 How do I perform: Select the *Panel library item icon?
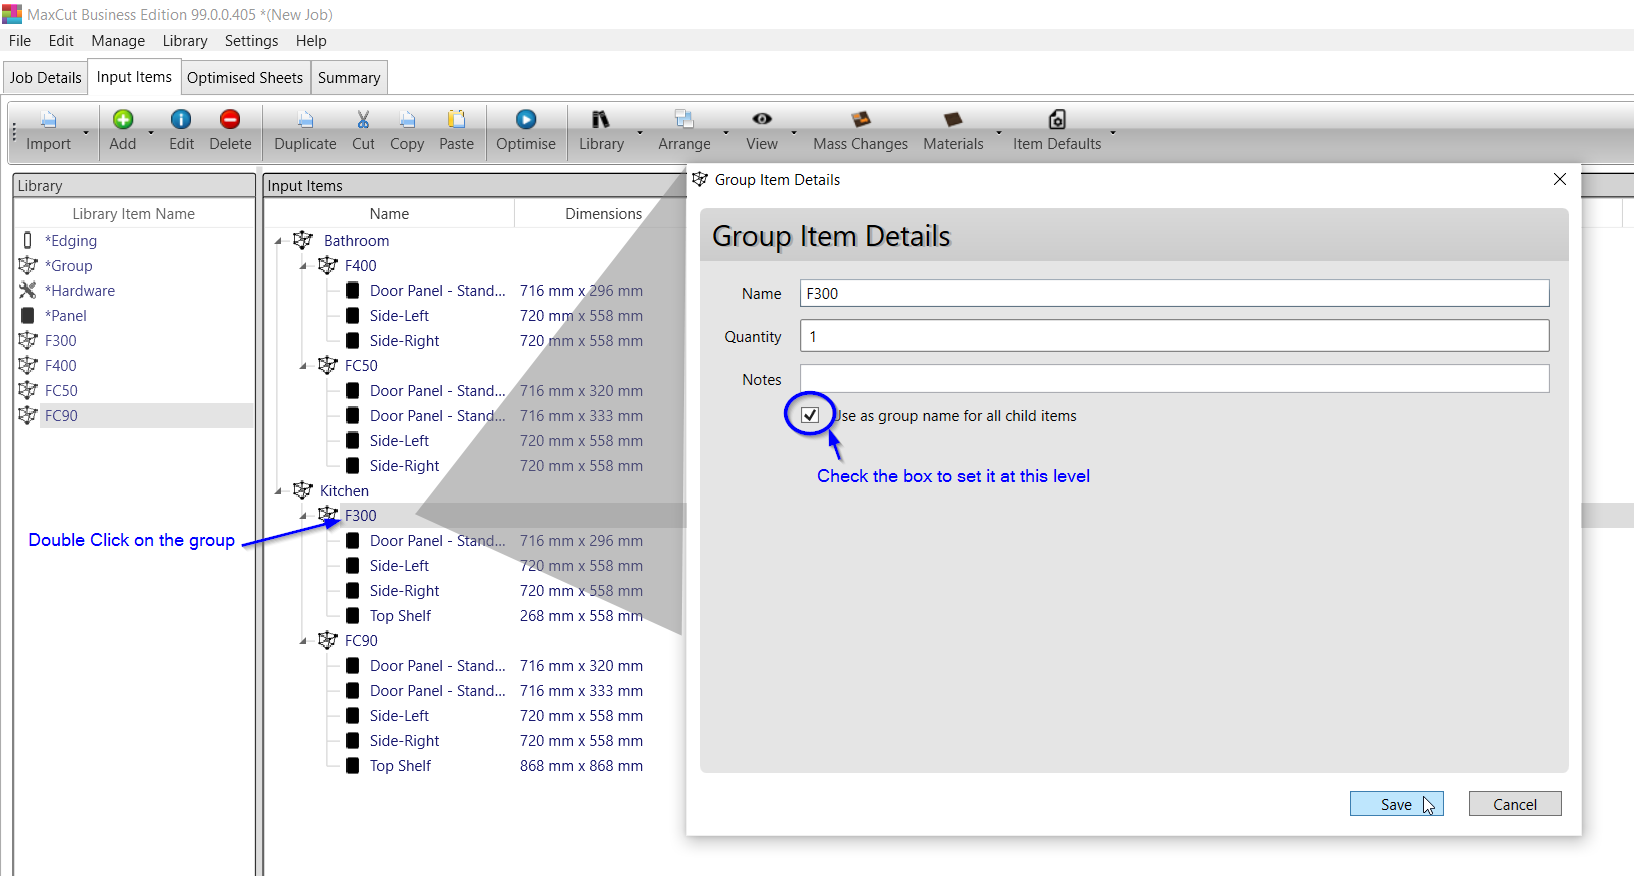[28, 316]
